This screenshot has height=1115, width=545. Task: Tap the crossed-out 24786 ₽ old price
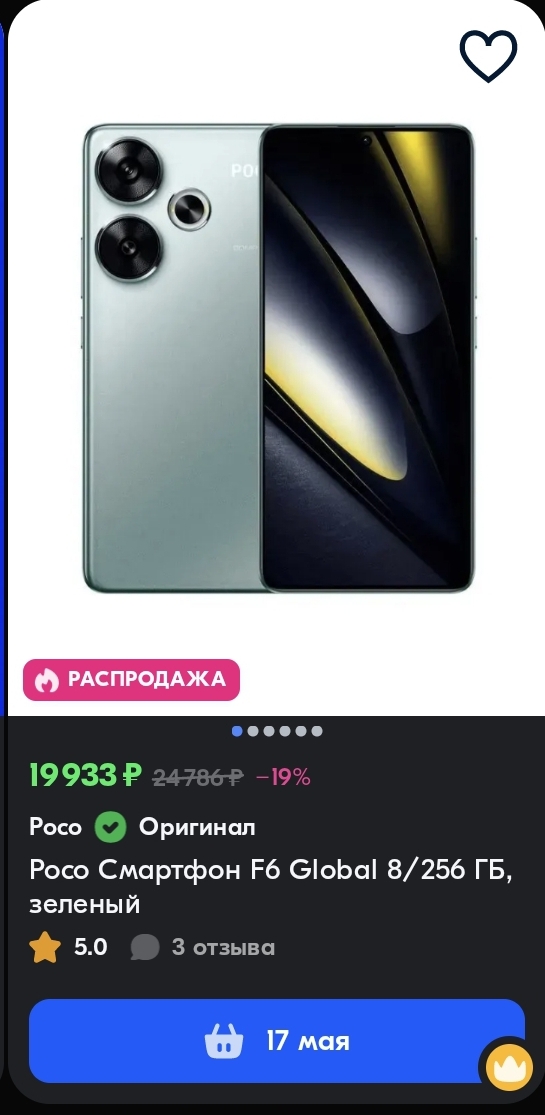tap(198, 777)
